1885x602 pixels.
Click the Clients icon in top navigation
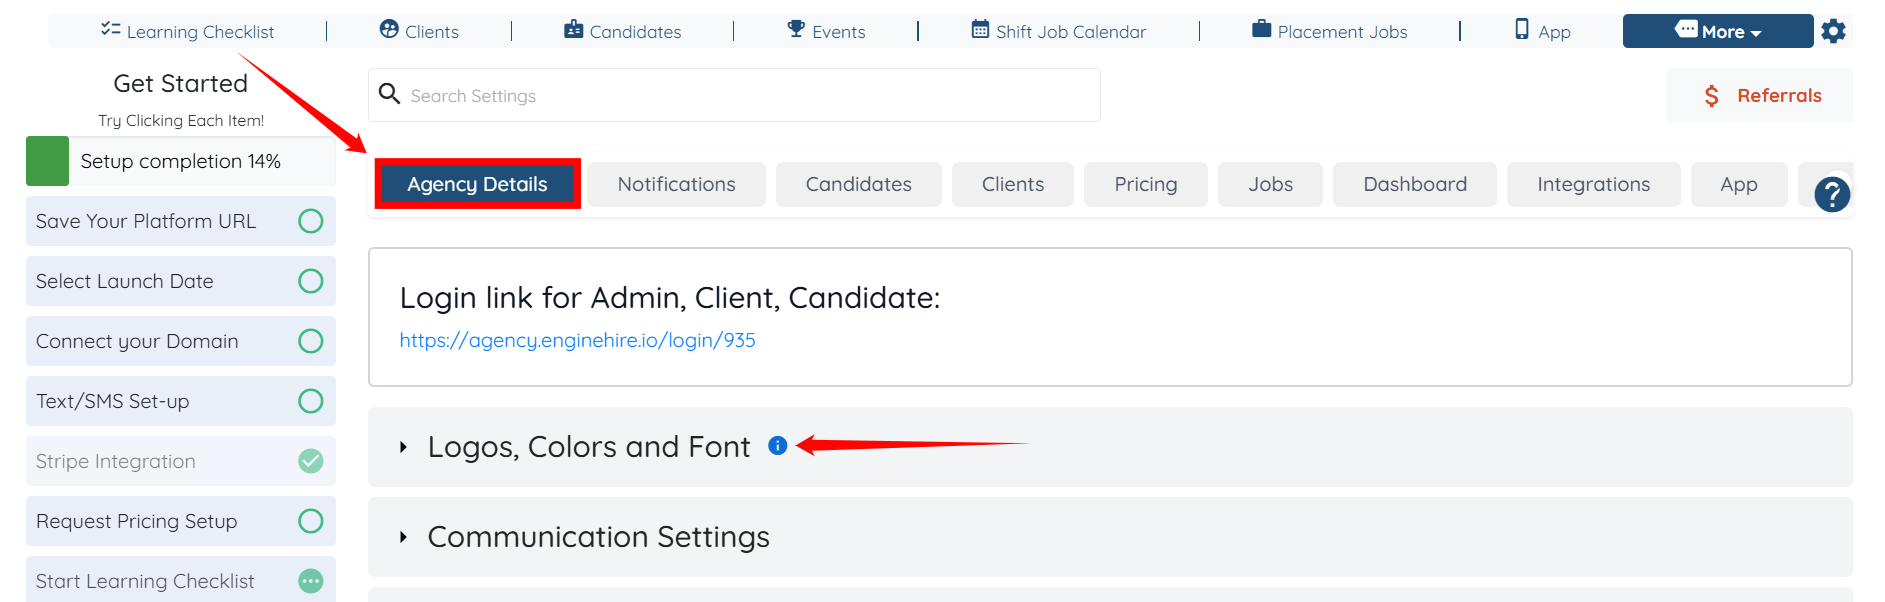[389, 30]
